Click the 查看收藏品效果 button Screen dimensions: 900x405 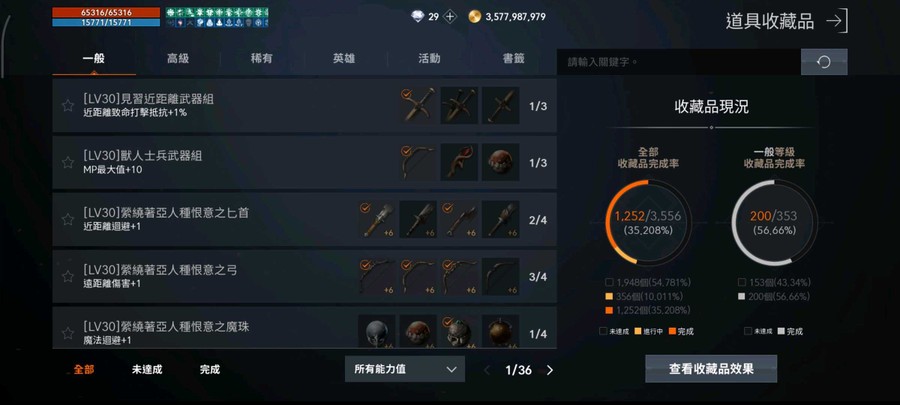(x=711, y=369)
